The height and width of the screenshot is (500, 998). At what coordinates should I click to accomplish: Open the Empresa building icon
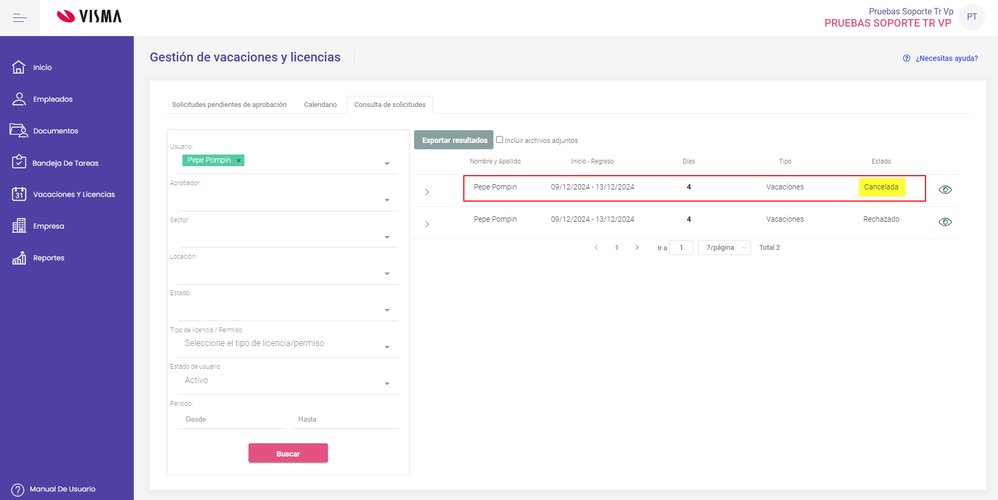pos(18,226)
